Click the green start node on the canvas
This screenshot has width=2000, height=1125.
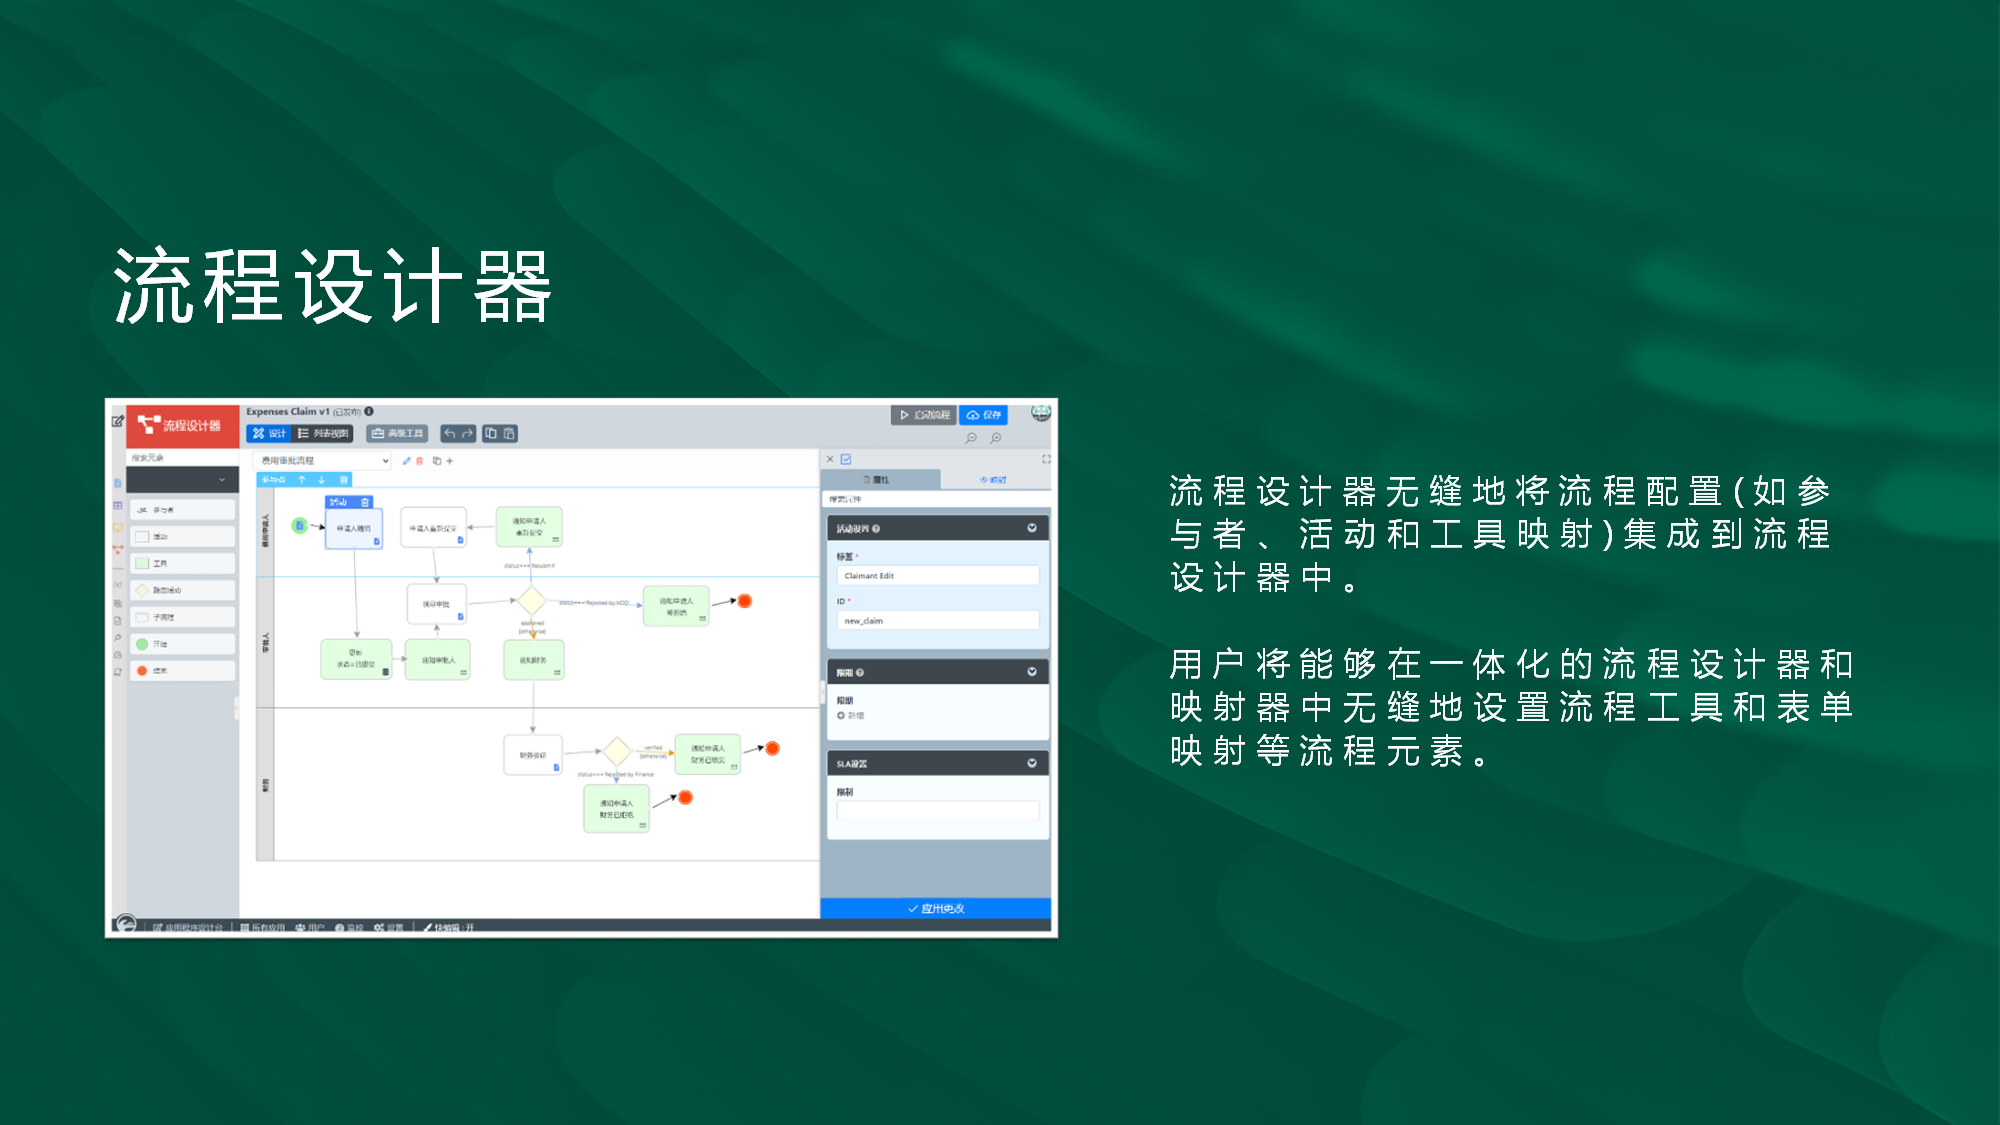(299, 525)
